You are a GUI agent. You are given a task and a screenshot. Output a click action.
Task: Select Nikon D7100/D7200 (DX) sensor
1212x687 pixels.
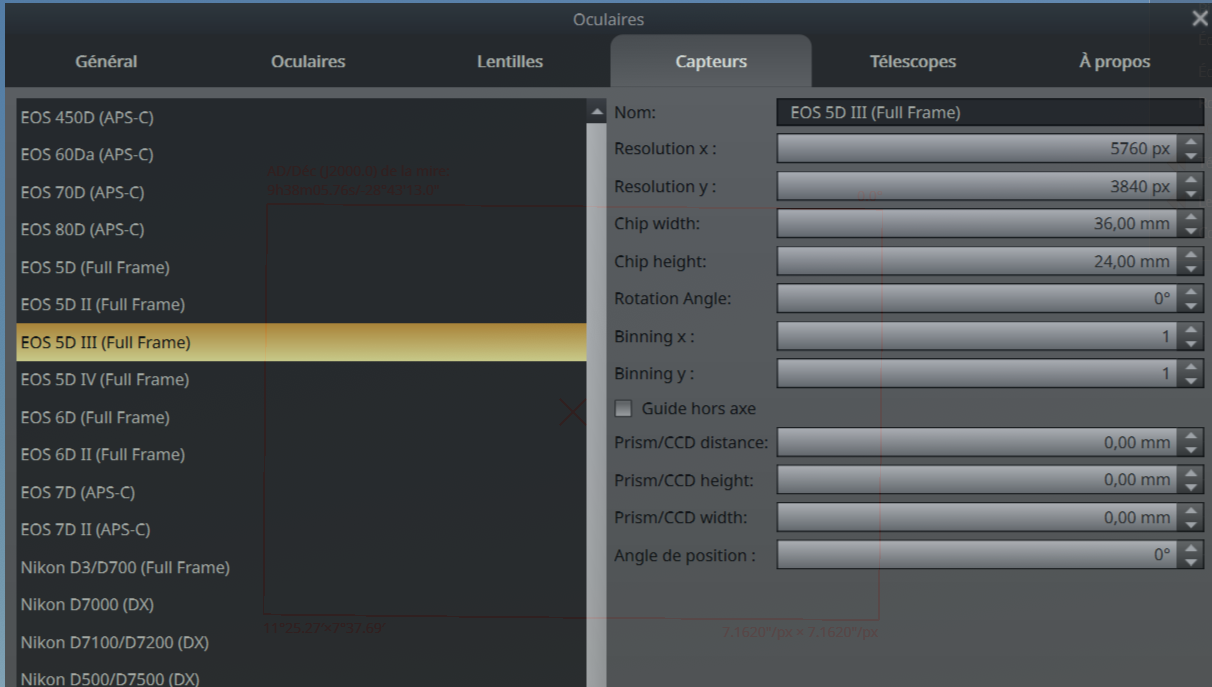pyautogui.click(x=301, y=642)
